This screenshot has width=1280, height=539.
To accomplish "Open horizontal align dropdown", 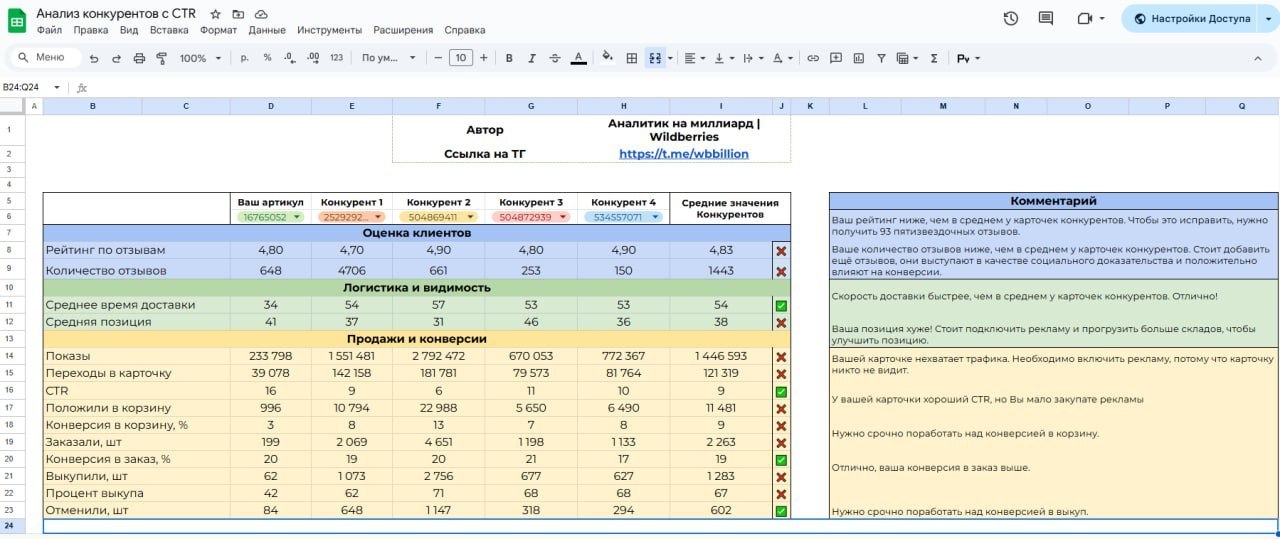I will click(693, 58).
